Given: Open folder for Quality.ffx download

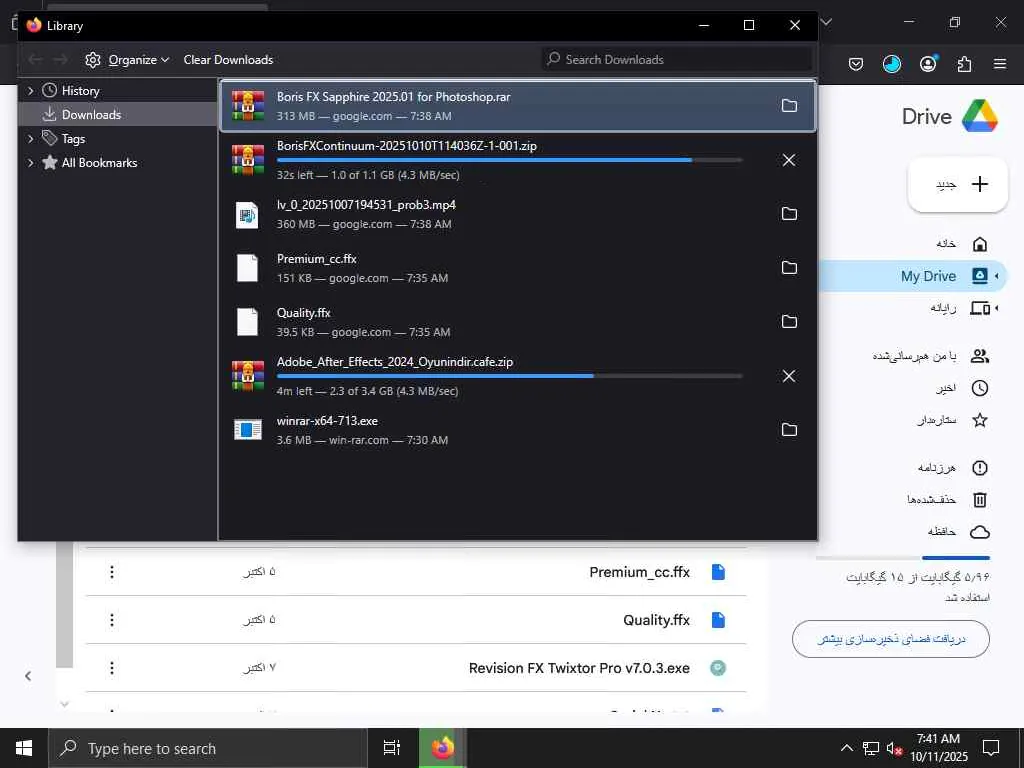Looking at the screenshot, I should 789,321.
